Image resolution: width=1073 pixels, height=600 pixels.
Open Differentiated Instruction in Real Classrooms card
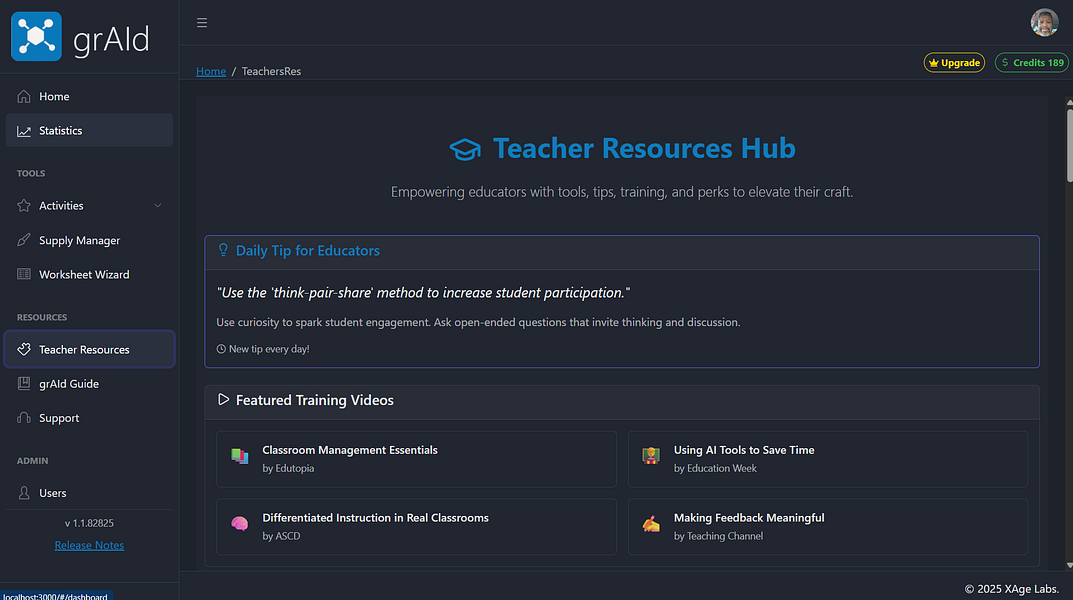416,527
